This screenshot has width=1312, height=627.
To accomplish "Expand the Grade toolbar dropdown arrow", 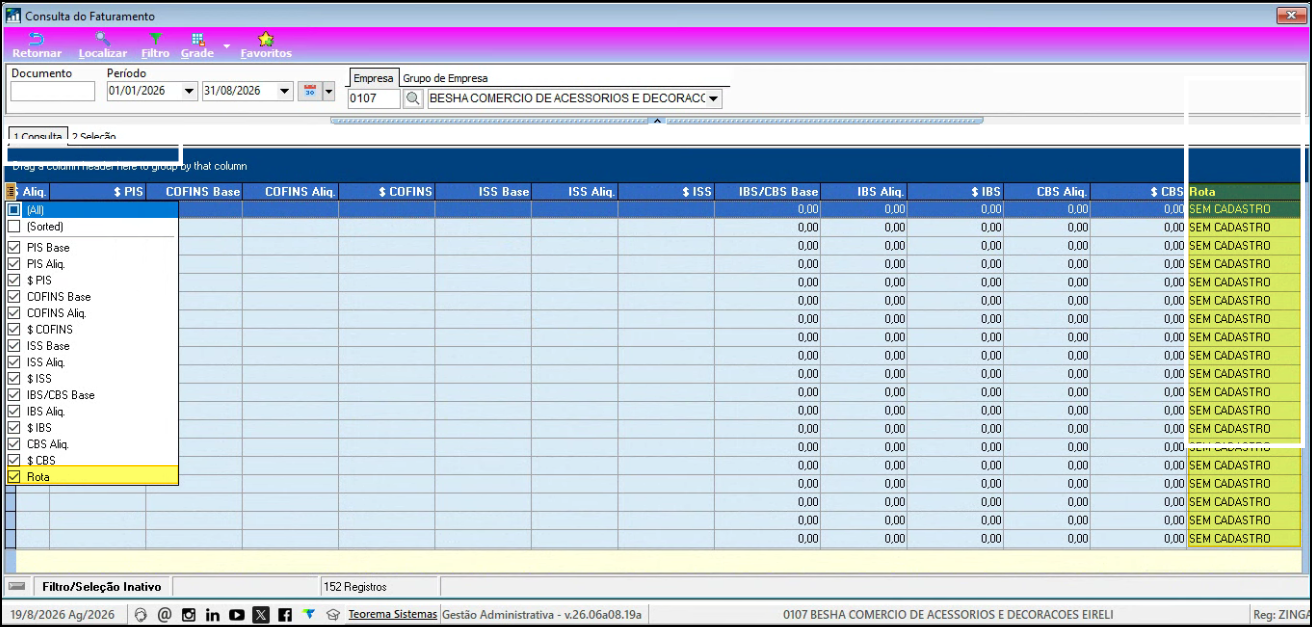I will click(x=227, y=46).
